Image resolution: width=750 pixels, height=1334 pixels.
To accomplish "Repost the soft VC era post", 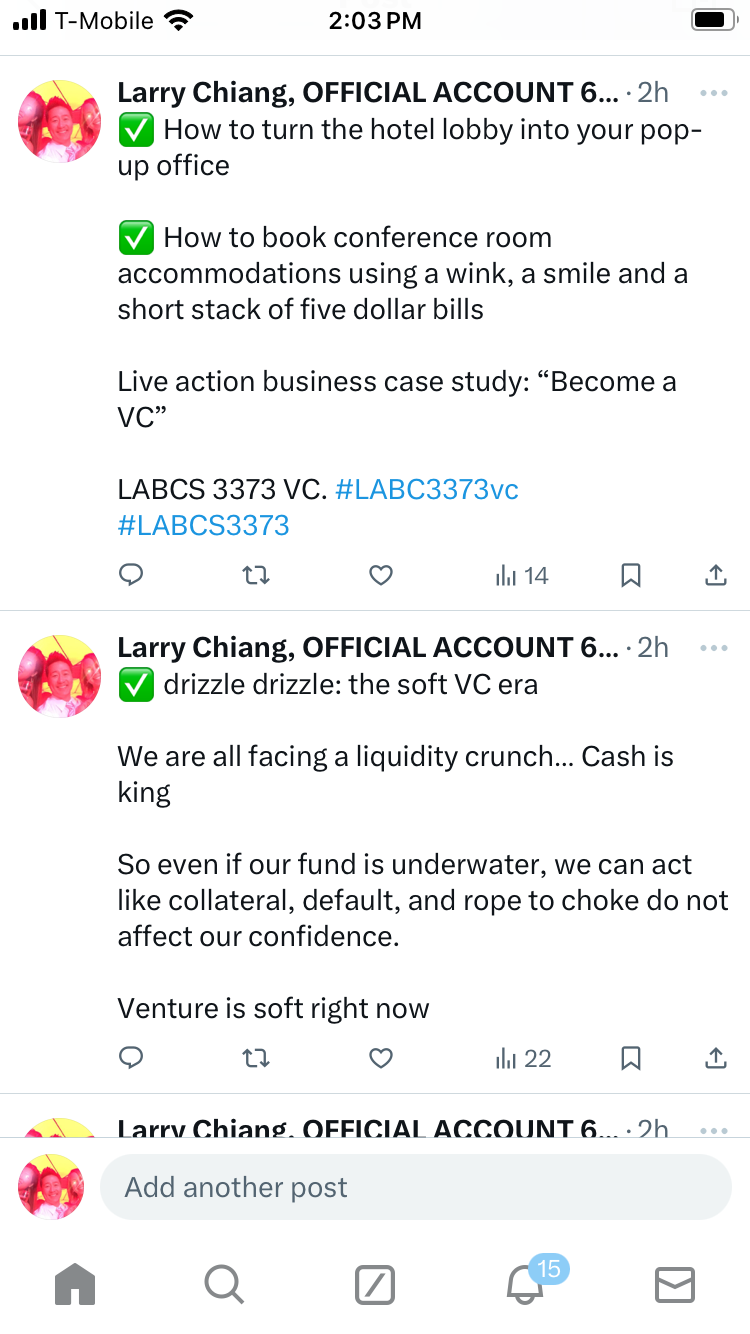I will 256,1058.
